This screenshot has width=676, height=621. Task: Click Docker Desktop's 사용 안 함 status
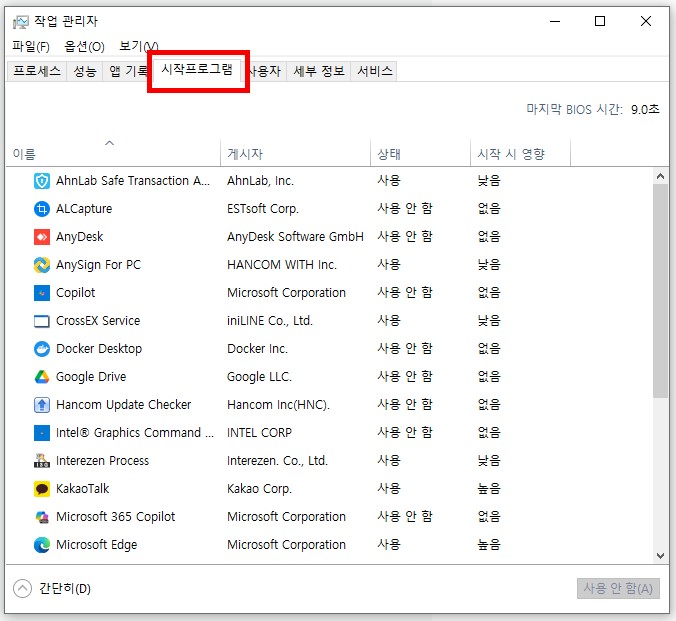[405, 349]
